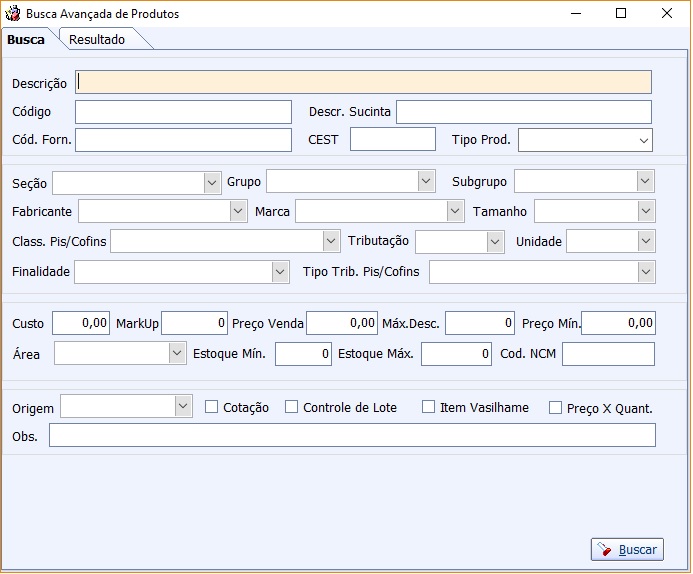Open the Tipo Prod. combo box
The image size is (693, 574).
[644, 141]
